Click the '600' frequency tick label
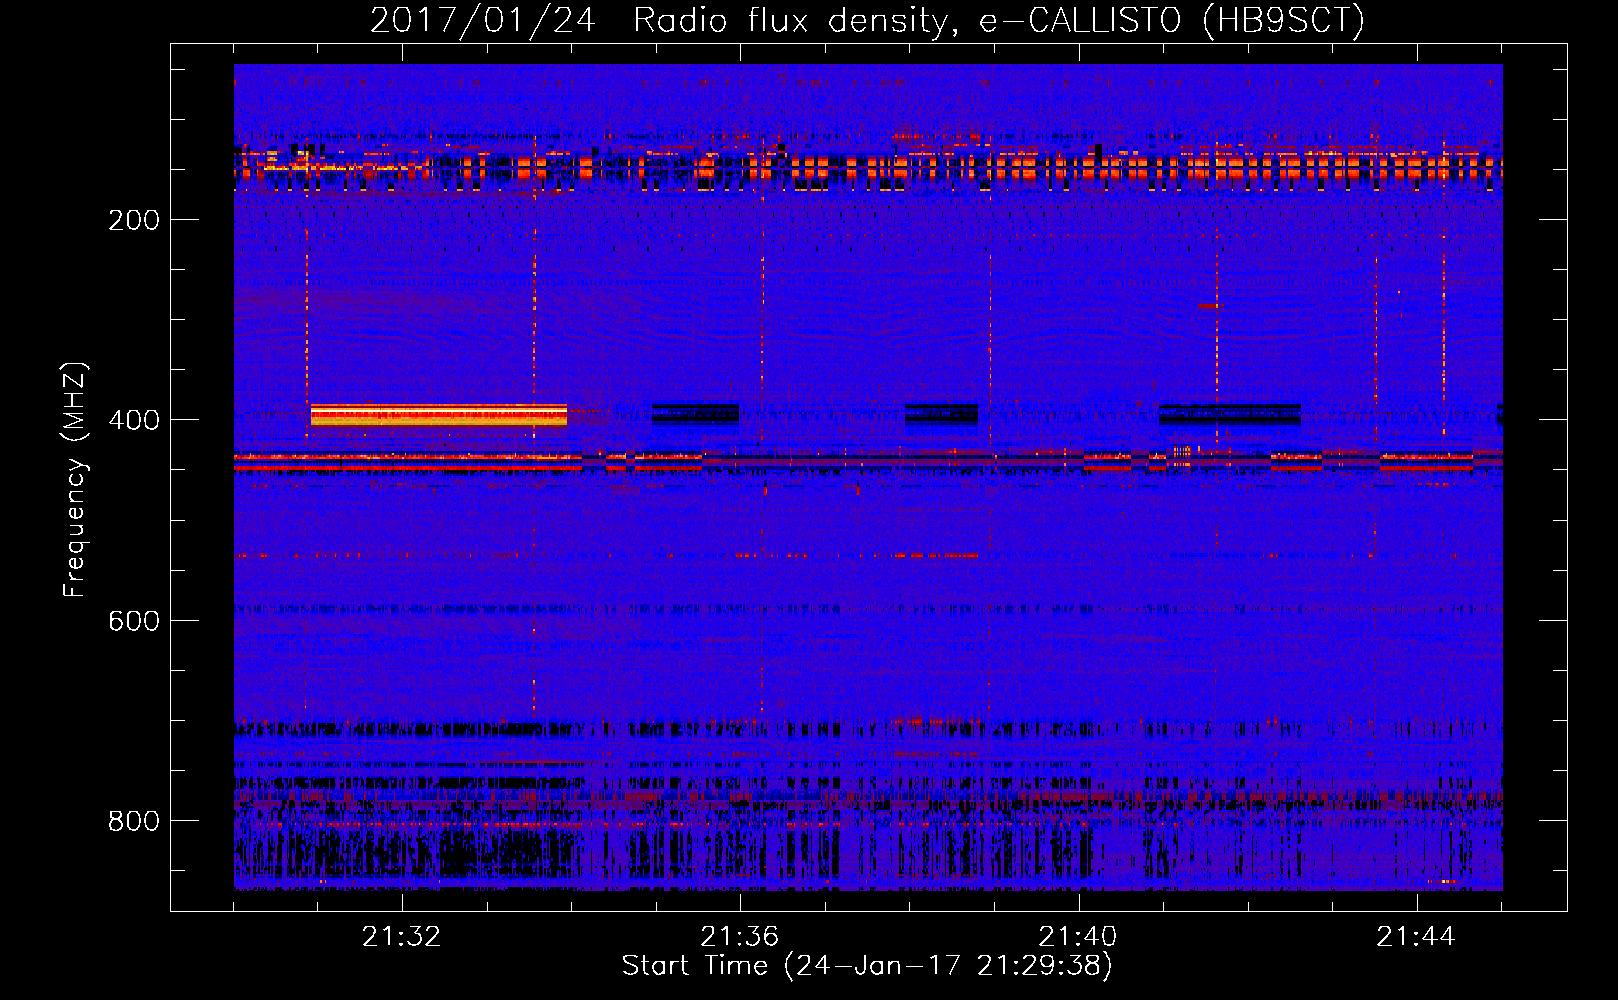The height and width of the screenshot is (1000, 1618). [x=134, y=621]
